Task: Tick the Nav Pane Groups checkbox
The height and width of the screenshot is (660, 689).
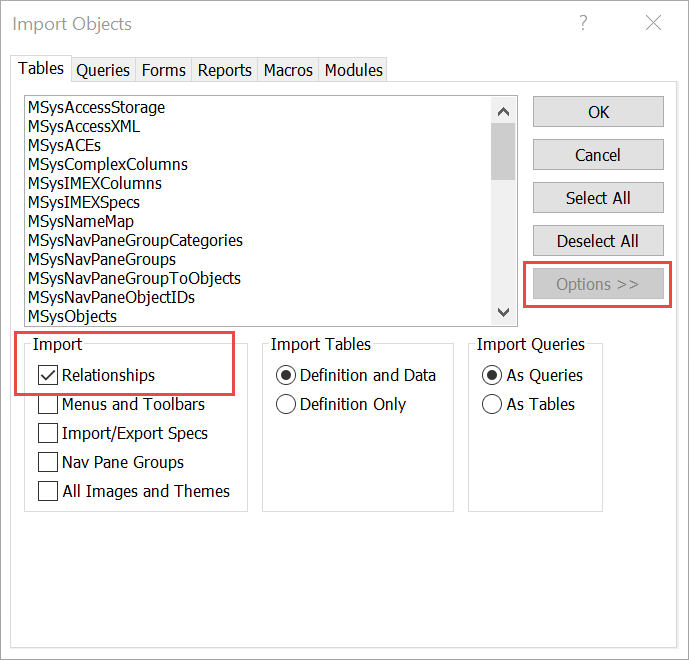Action: [48, 463]
